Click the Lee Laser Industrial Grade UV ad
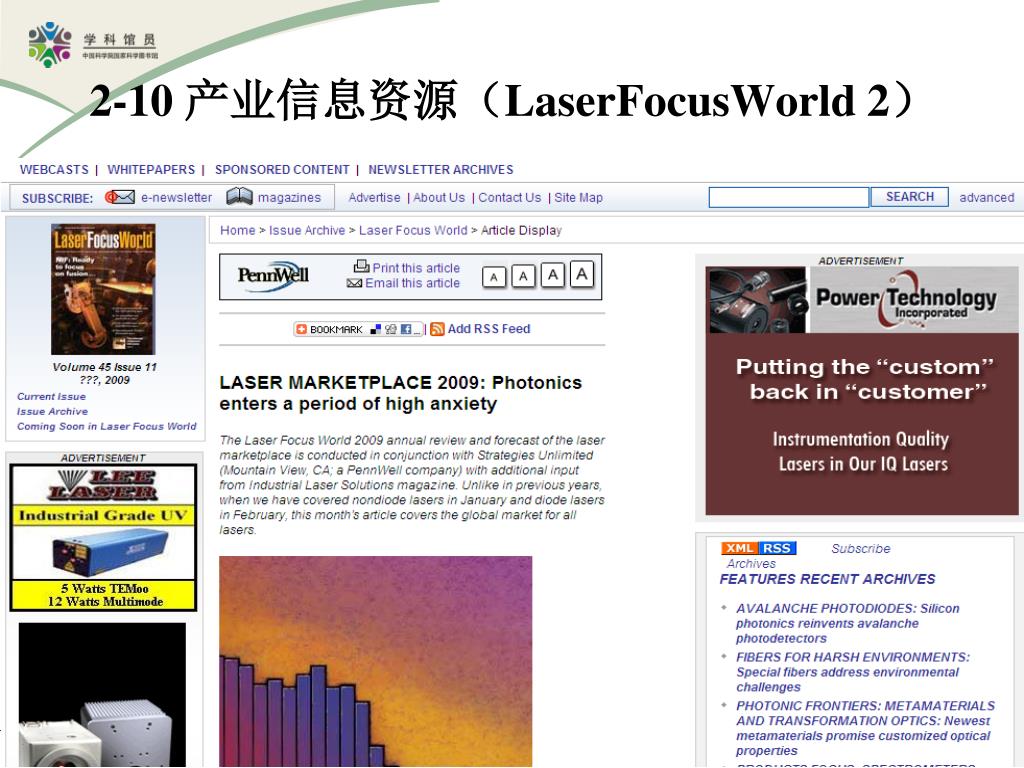 pyautogui.click(x=103, y=537)
